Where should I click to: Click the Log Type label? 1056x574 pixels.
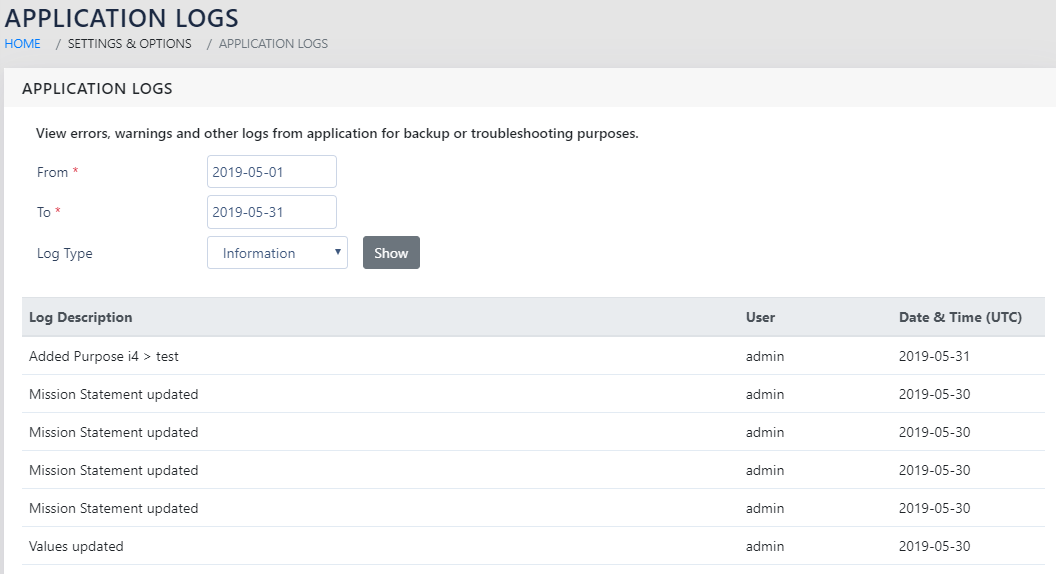[x=64, y=253]
